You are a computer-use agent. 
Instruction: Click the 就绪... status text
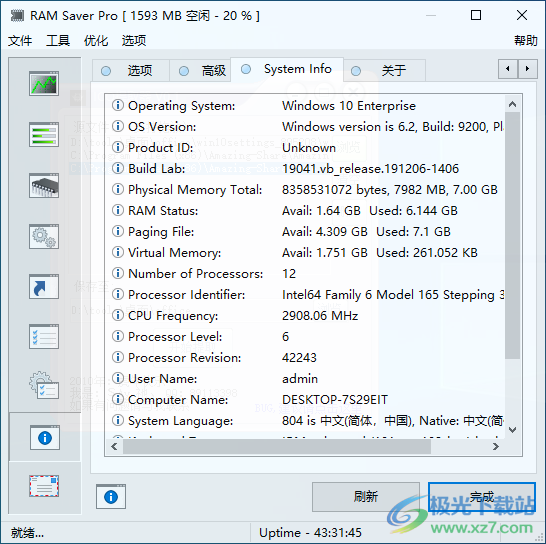tap(27, 533)
